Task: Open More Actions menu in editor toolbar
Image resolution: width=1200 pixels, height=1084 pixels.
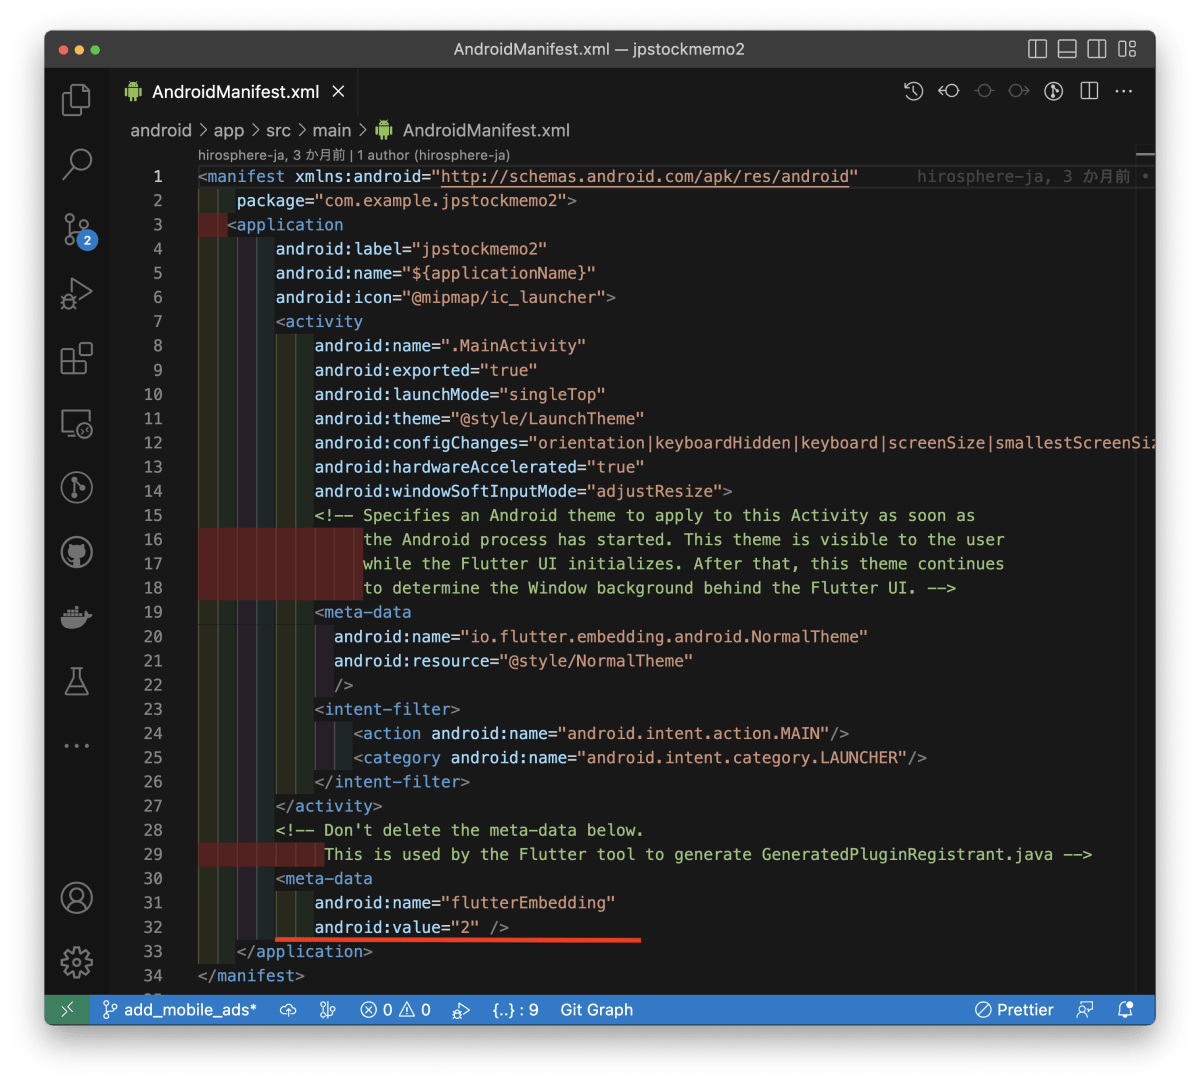Action: pyautogui.click(x=1124, y=91)
